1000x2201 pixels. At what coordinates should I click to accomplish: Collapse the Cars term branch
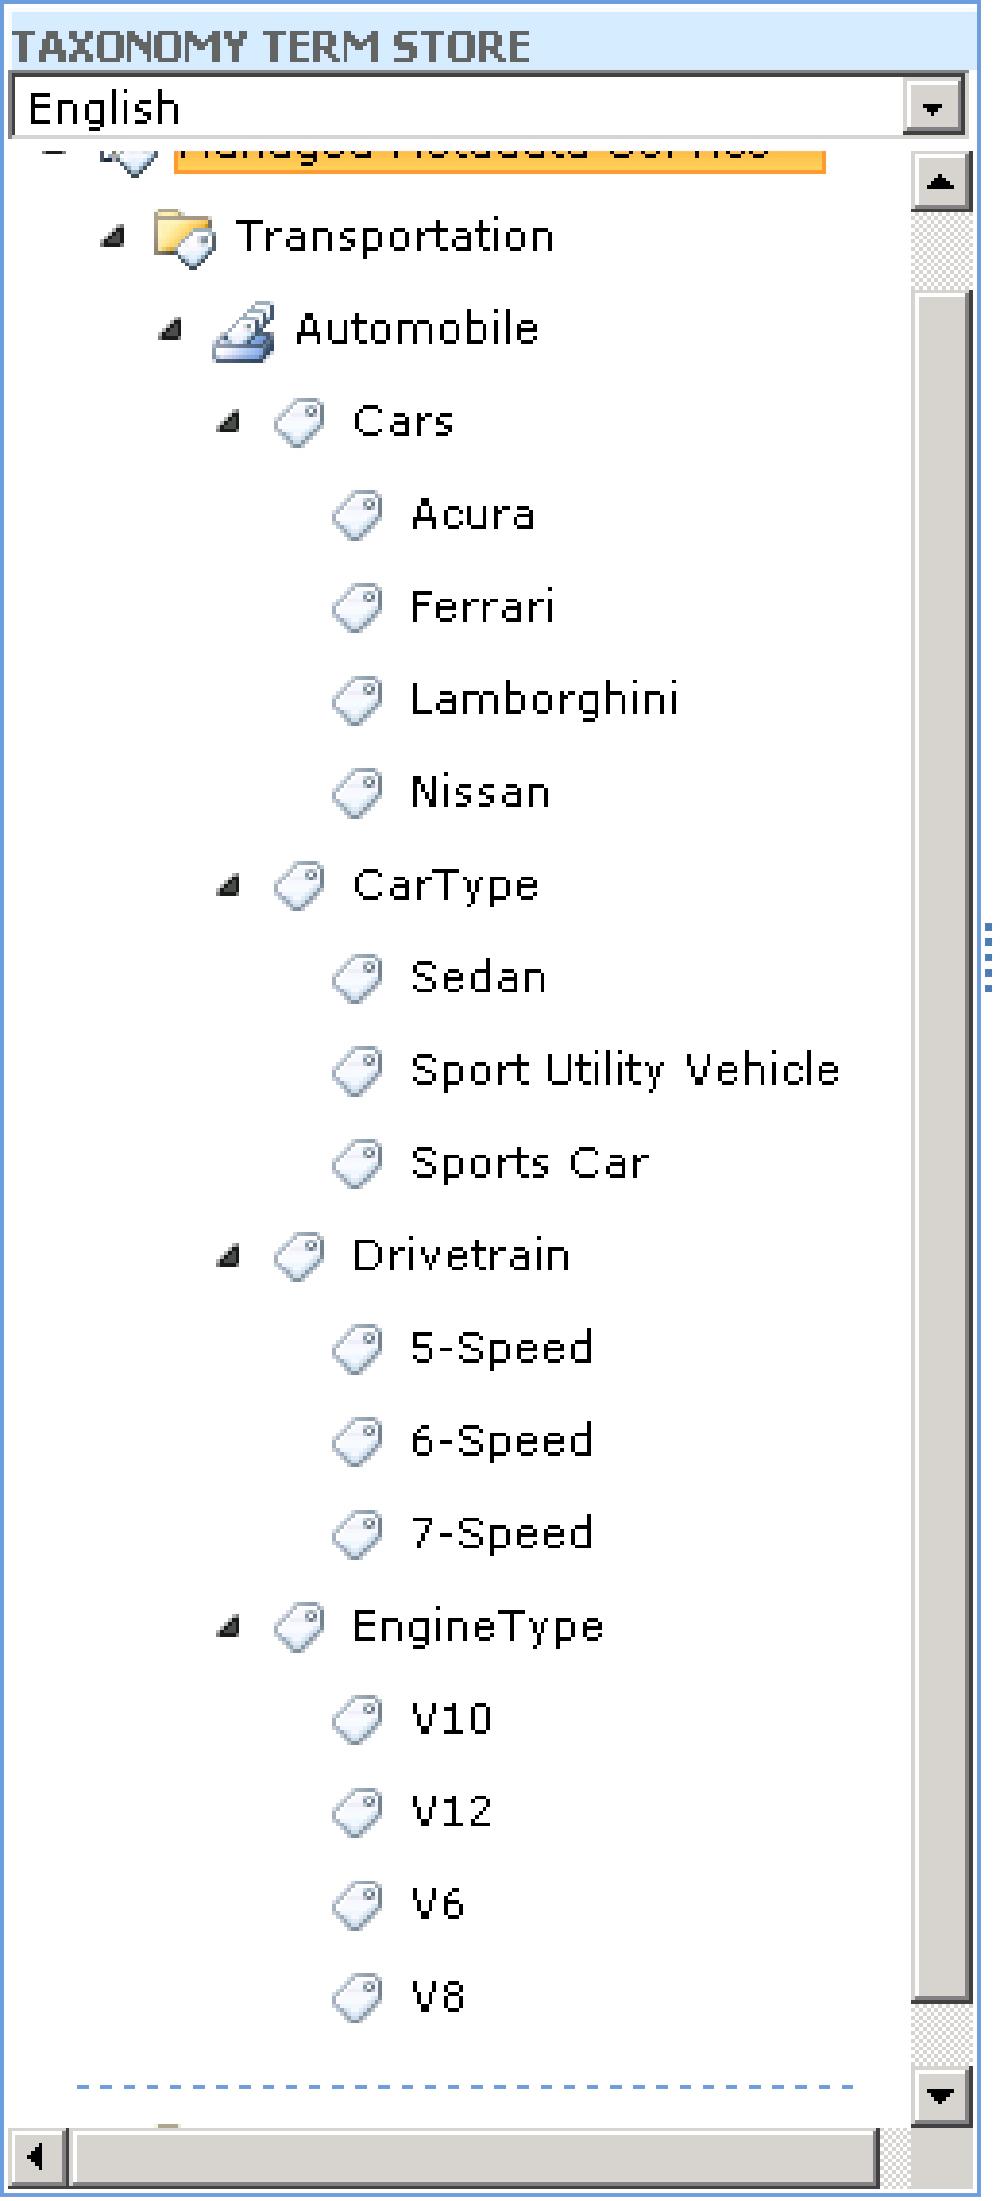(x=229, y=423)
